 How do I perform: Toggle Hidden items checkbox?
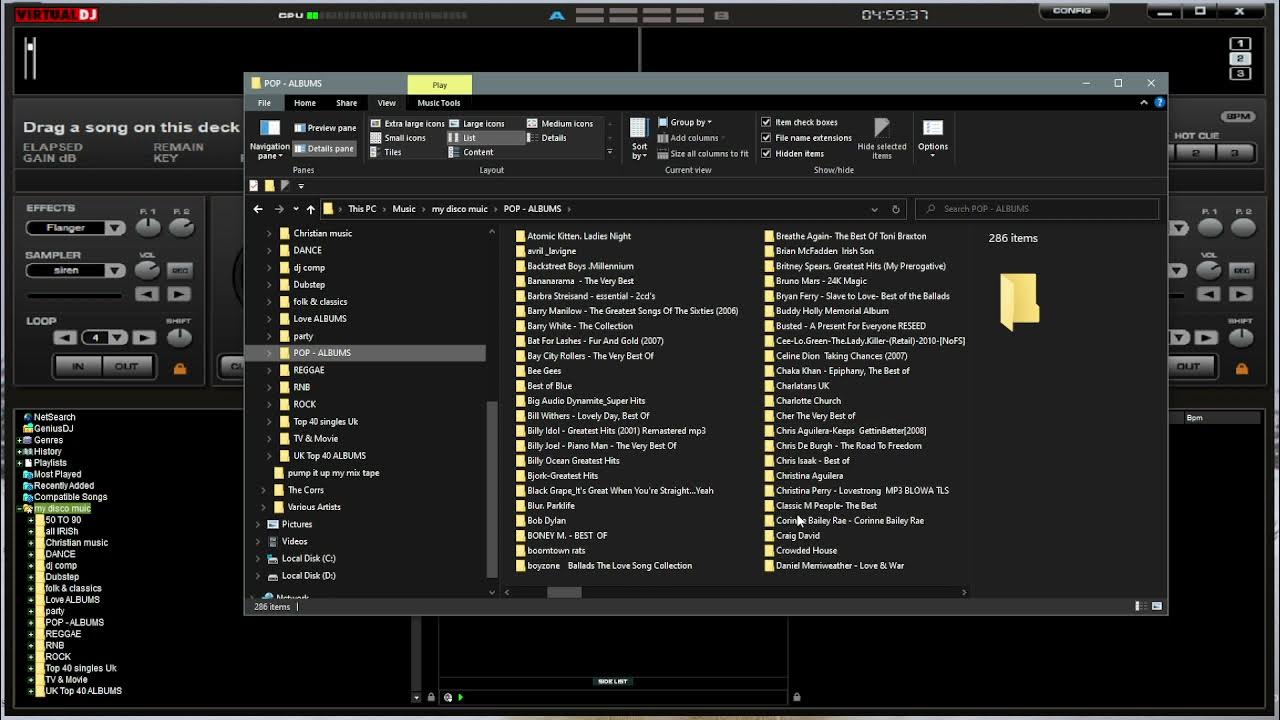click(x=793, y=154)
